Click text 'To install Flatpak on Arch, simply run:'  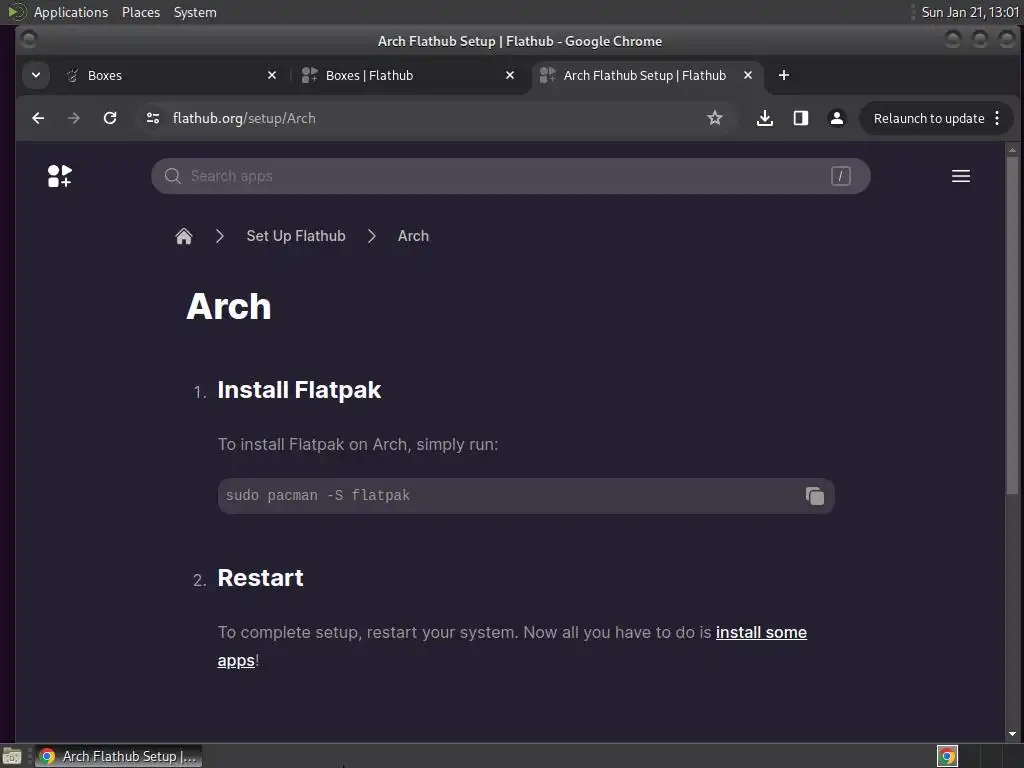point(358,445)
